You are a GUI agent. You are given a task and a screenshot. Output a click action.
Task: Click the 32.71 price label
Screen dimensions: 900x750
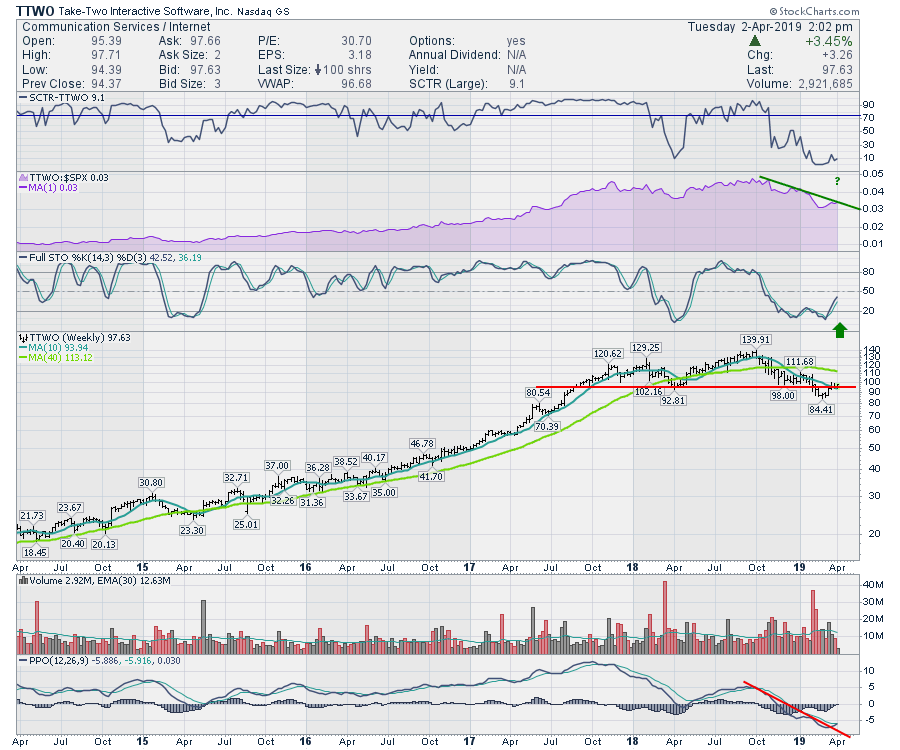click(x=236, y=477)
